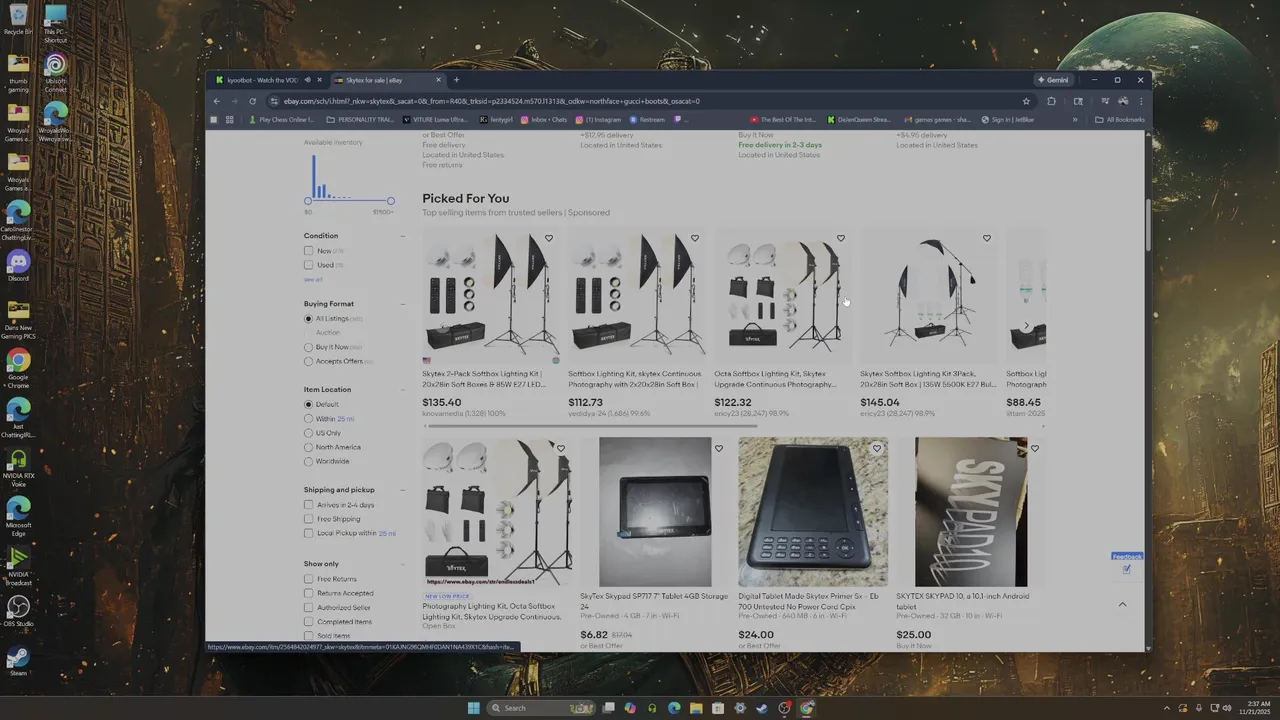This screenshot has width=1280, height=720.
Task: Heart the $145.04 Skytex 3Pack Softbox kit listing
Action: pyautogui.click(x=987, y=238)
